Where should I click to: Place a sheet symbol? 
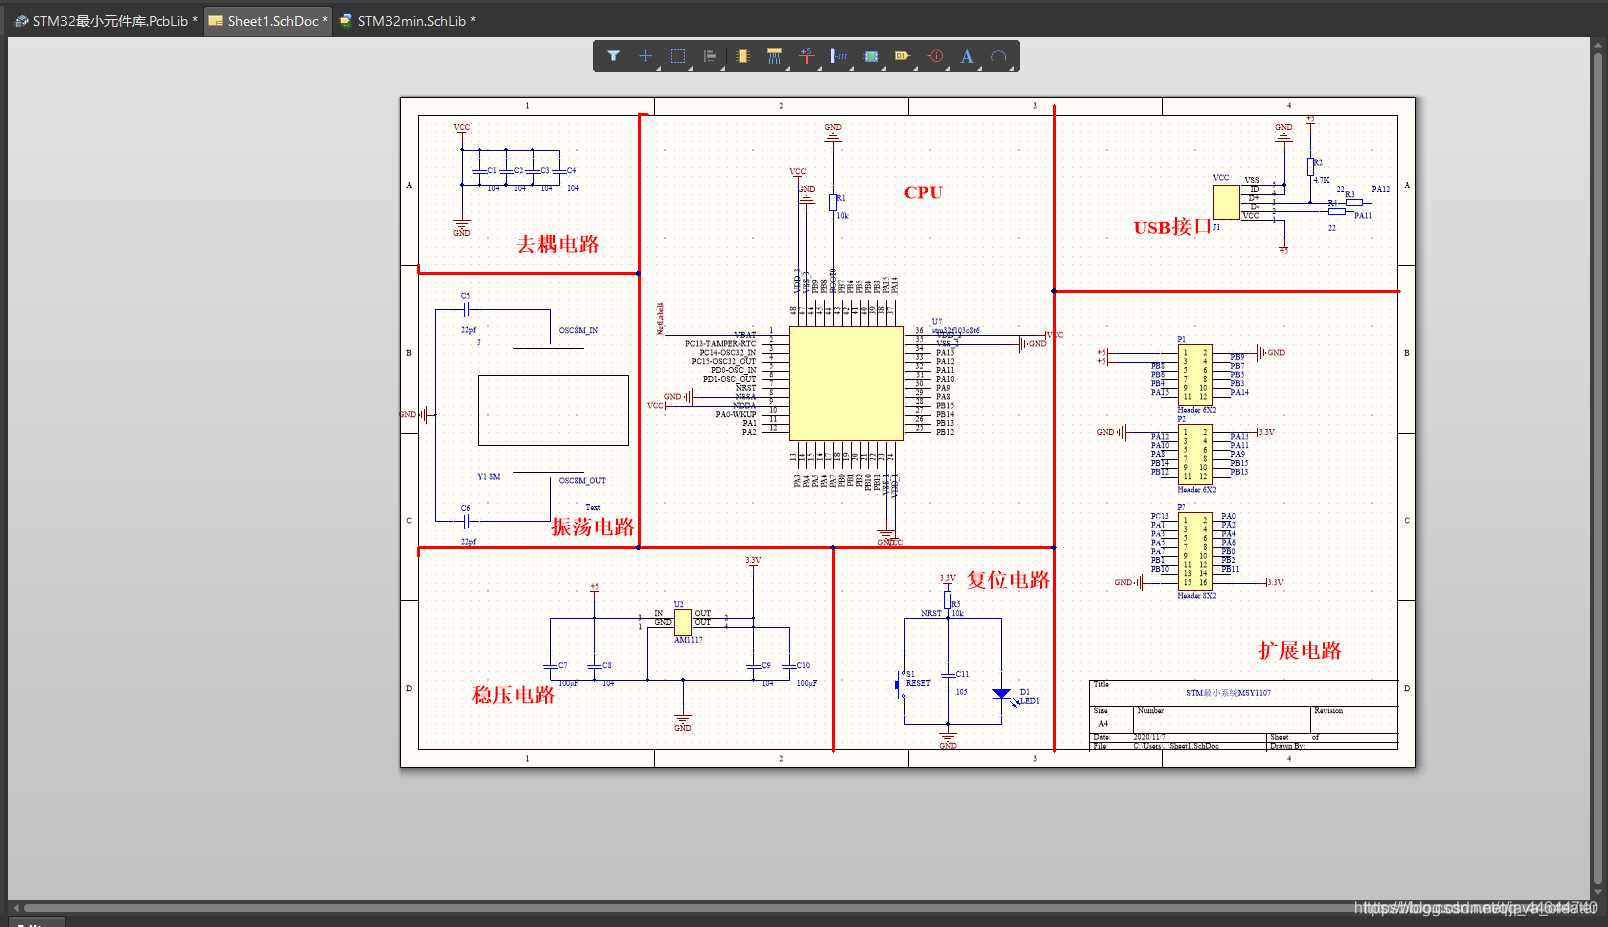point(871,56)
